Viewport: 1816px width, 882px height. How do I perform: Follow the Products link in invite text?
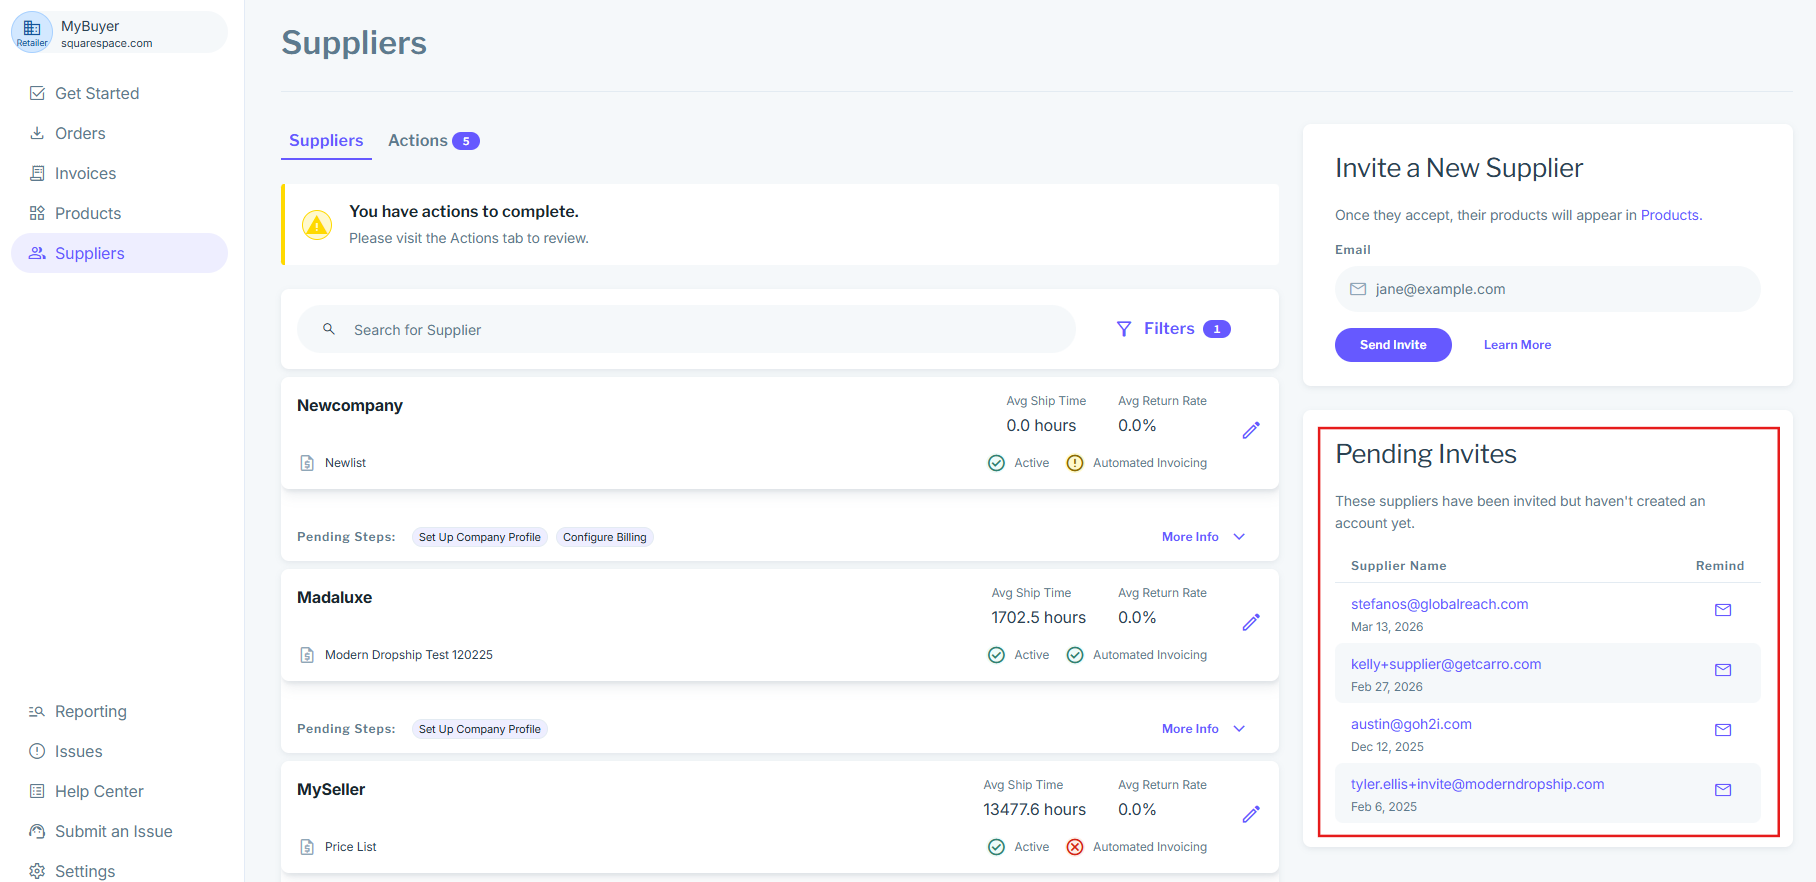click(x=1669, y=215)
